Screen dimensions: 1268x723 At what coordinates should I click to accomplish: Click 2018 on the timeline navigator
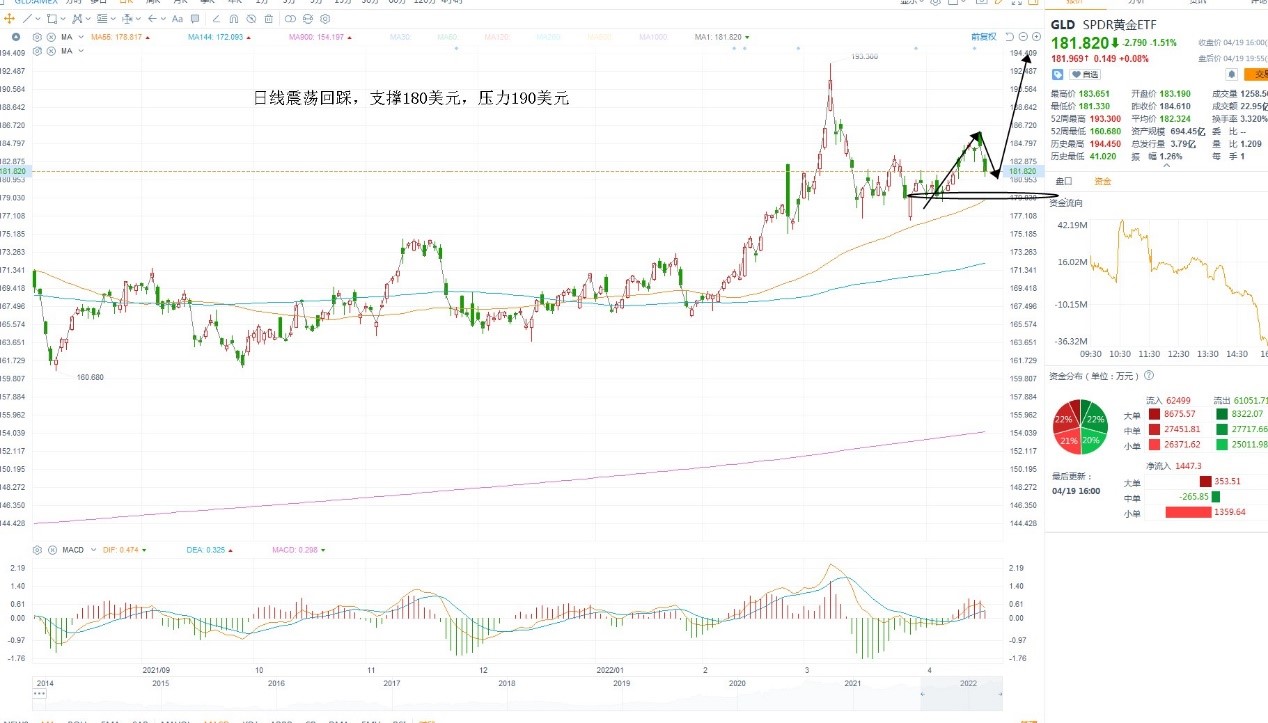pos(507,683)
